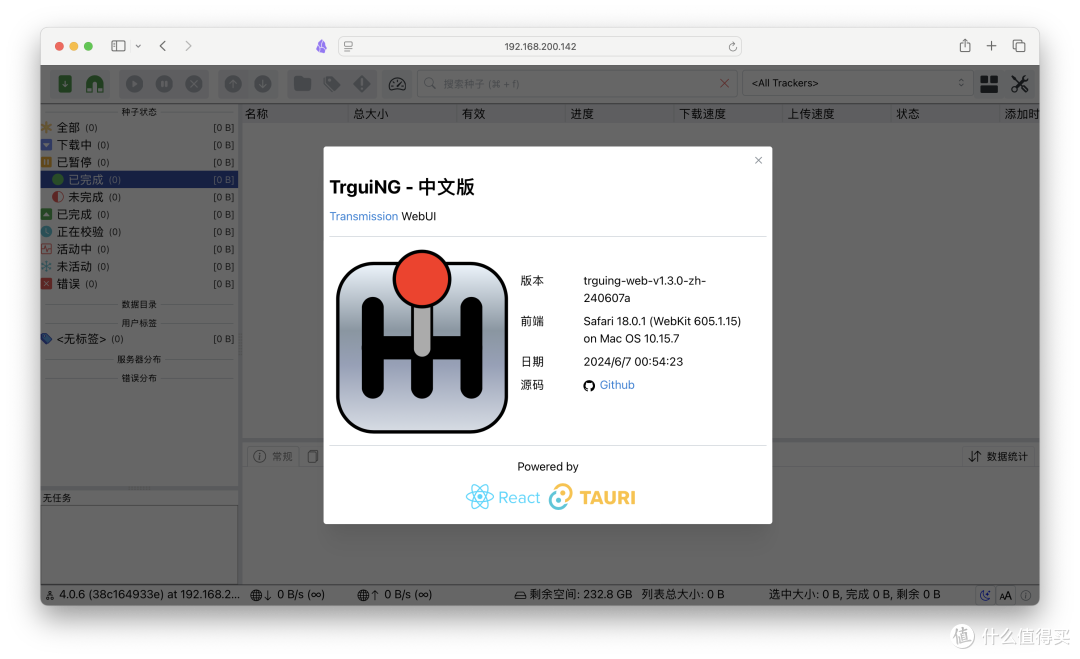Viewport: 1080px width, 659px height.
Task: Click the move to folder icon
Action: click(302, 84)
